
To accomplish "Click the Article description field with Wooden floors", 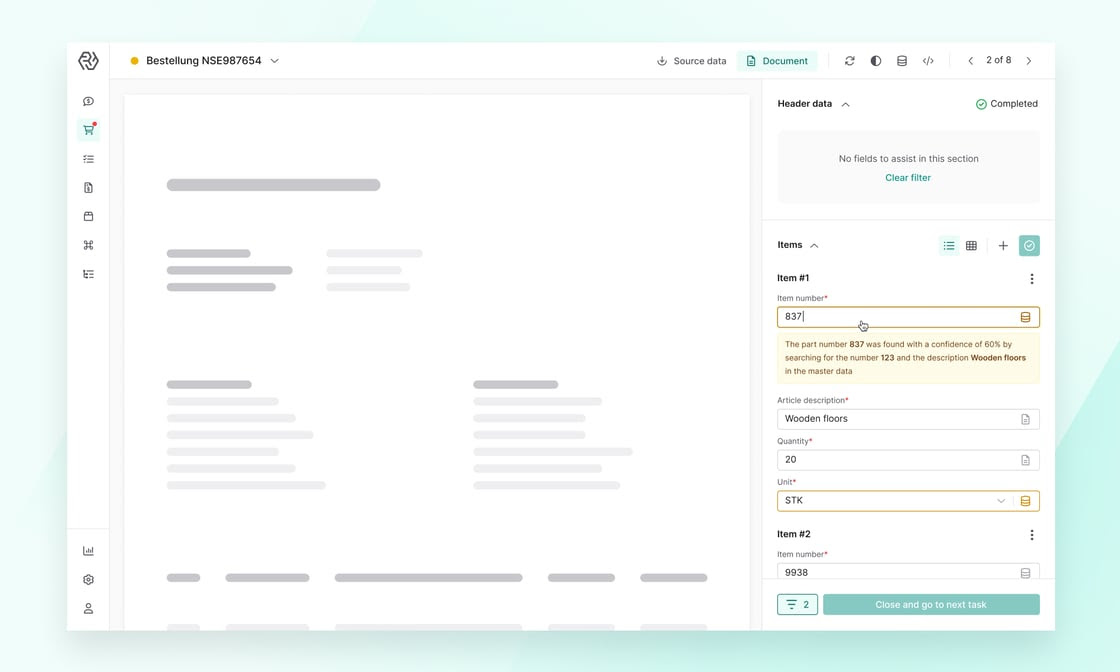I will (908, 419).
